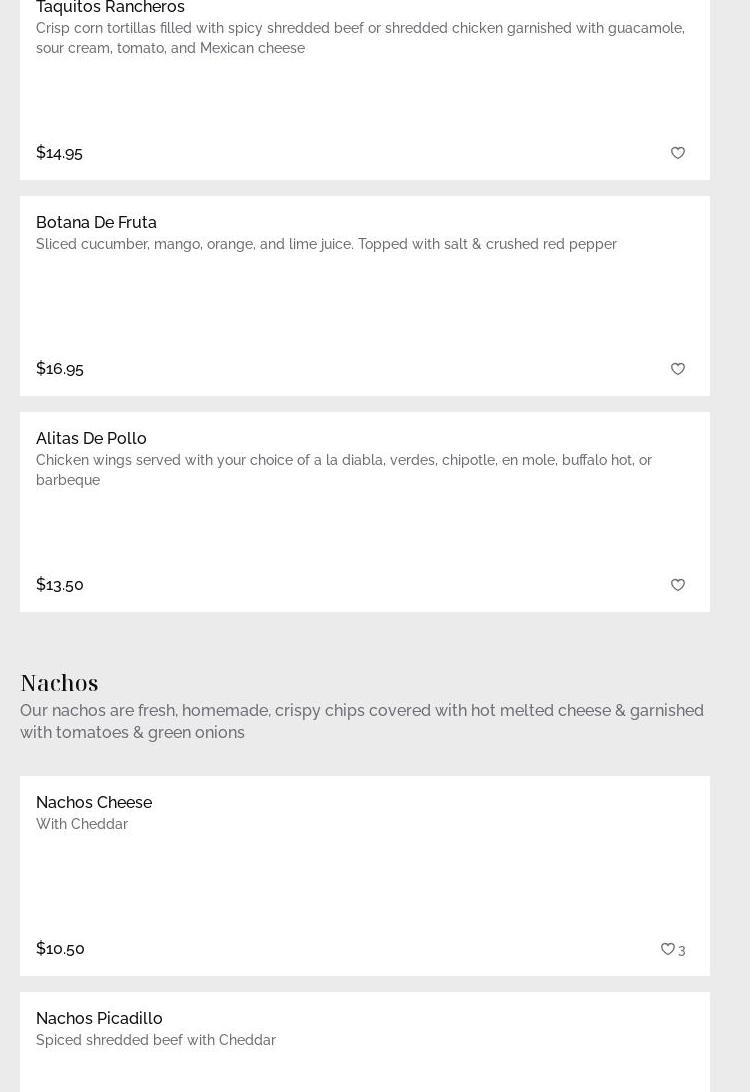Click the Nachos section description about homemade chips
Image resolution: width=750 pixels, height=1092 pixels.
coord(361,721)
